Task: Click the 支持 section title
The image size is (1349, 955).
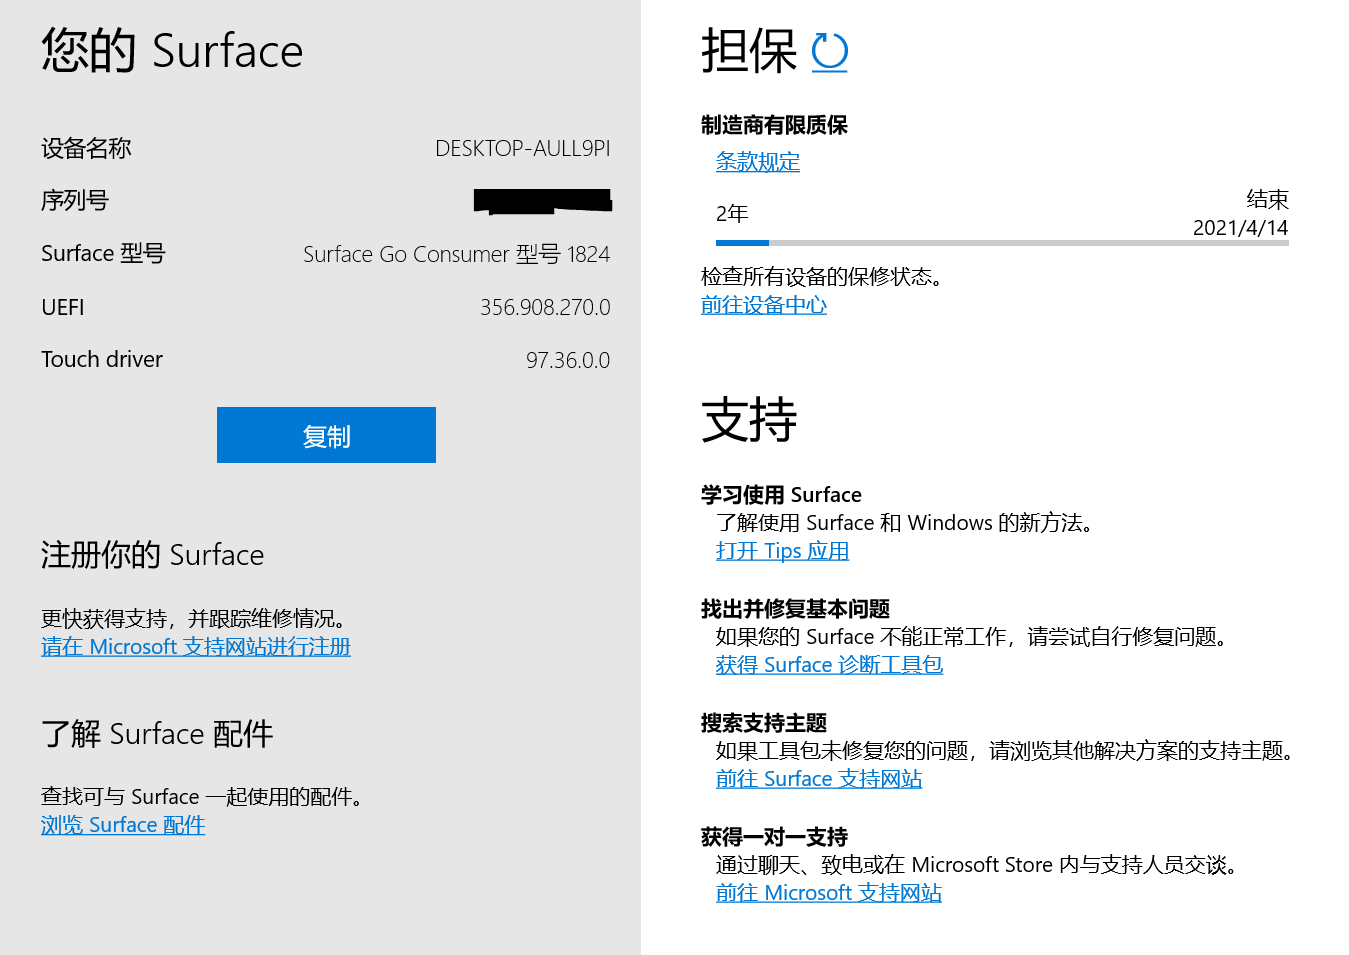Action: coord(749,419)
